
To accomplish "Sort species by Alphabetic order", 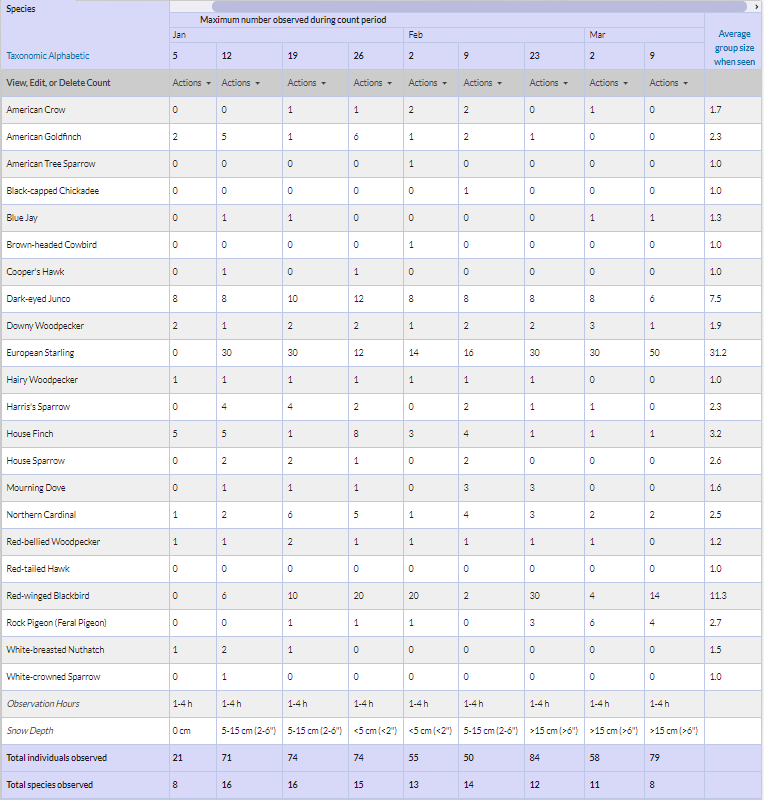I will (68, 56).
